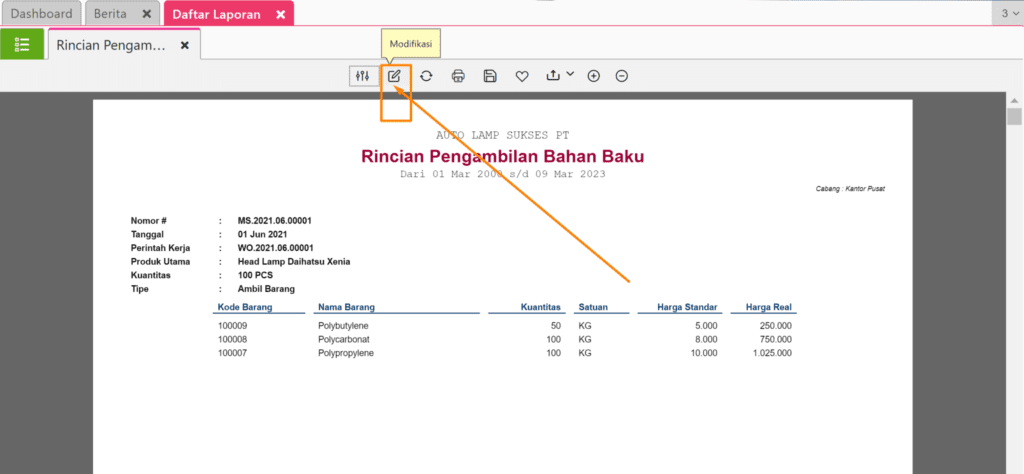This screenshot has height=474, width=1024.
Task: Open the green report list menu icon
Action: pos(22,44)
